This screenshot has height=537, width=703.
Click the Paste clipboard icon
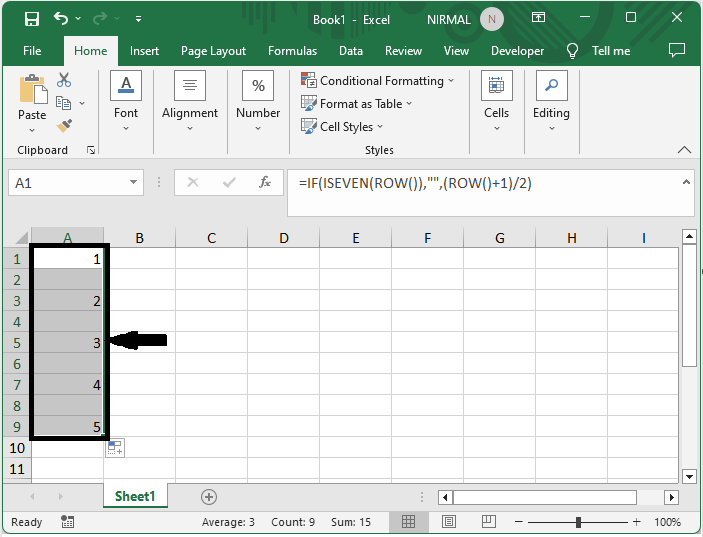pyautogui.click(x=33, y=89)
